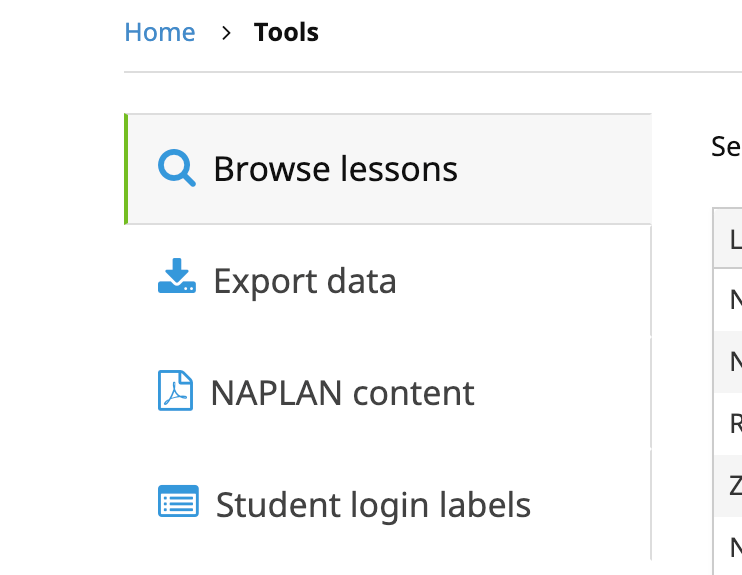This screenshot has width=742, height=575.
Task: Click the green active bar on Browse lessons
Action: 126,169
